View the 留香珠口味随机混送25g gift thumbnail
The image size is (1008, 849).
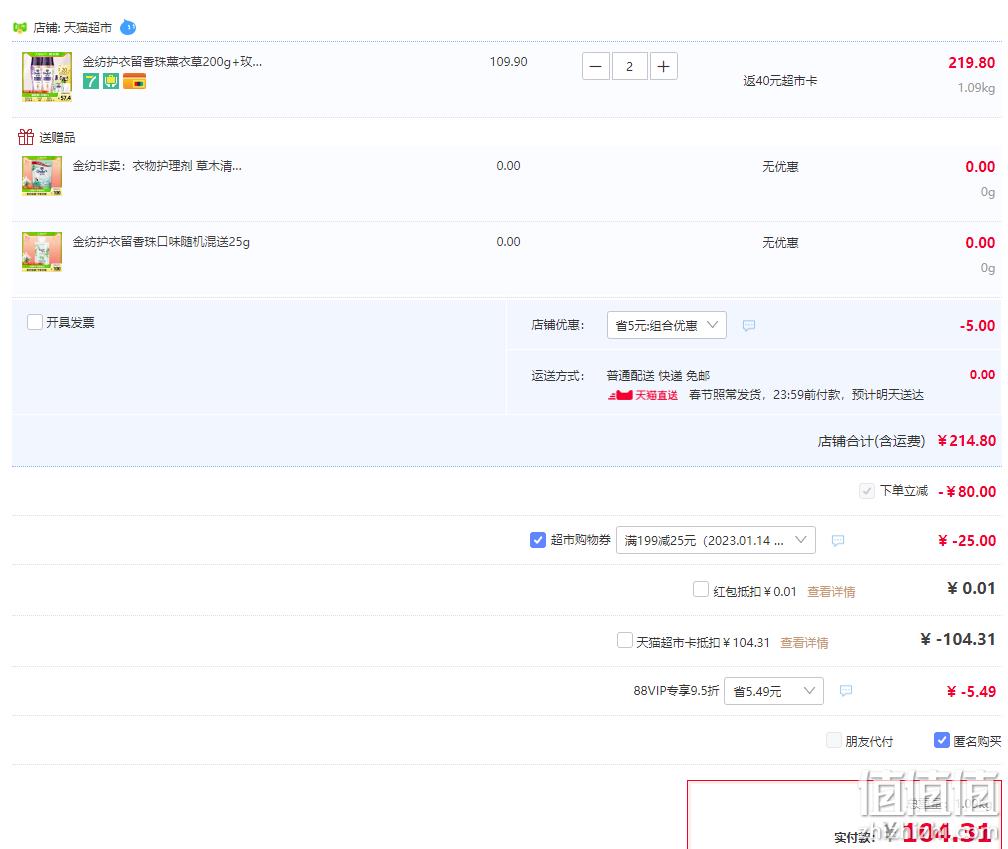[x=42, y=251]
